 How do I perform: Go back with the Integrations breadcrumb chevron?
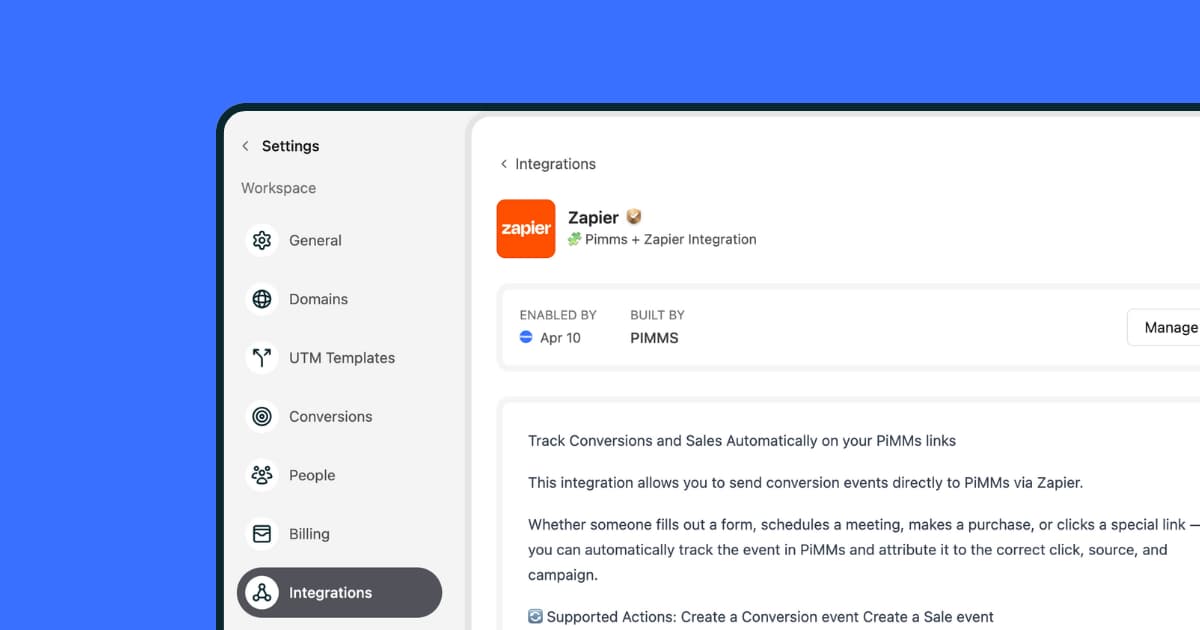click(503, 164)
